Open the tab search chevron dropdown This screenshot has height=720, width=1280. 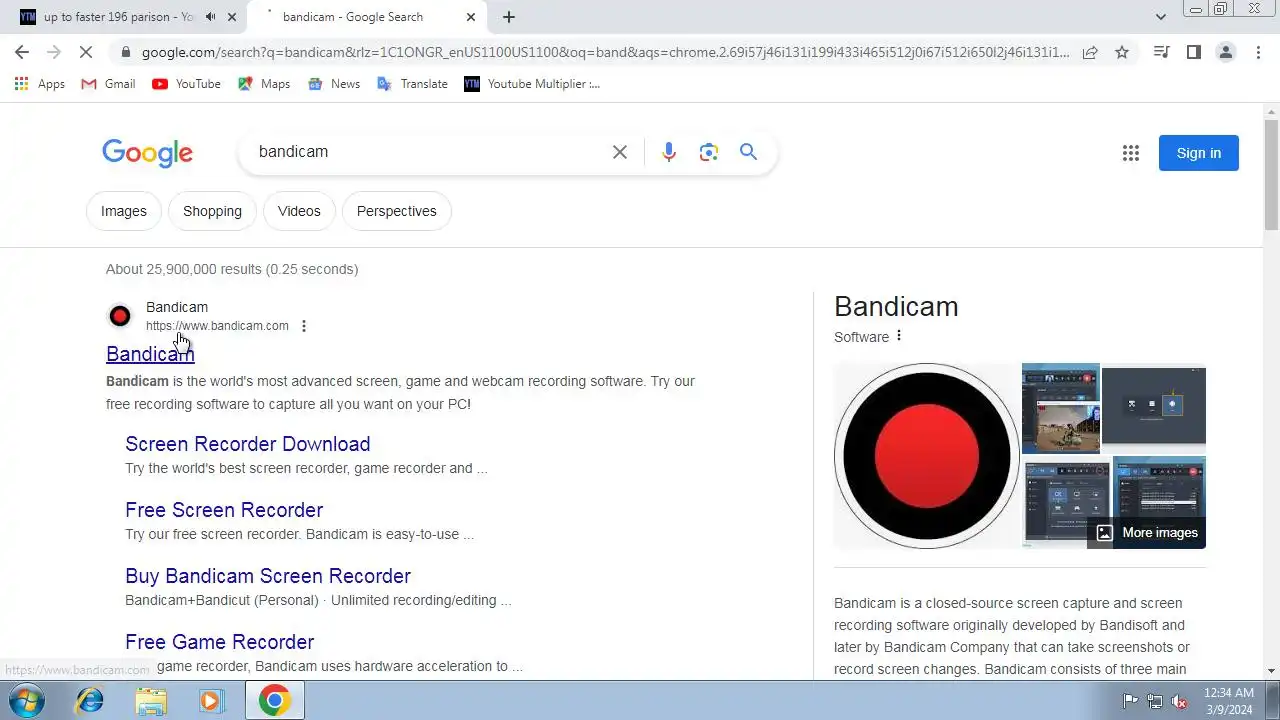pyautogui.click(x=1160, y=17)
